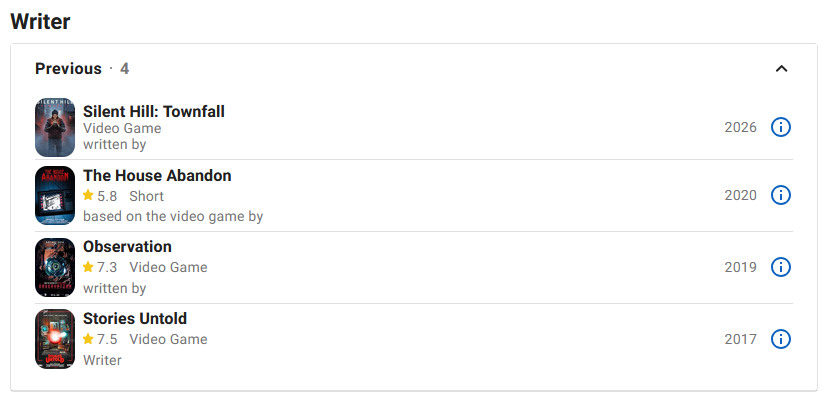Click the 'based on the video game by' text
This screenshot has height=399, width=827.
pos(173,216)
